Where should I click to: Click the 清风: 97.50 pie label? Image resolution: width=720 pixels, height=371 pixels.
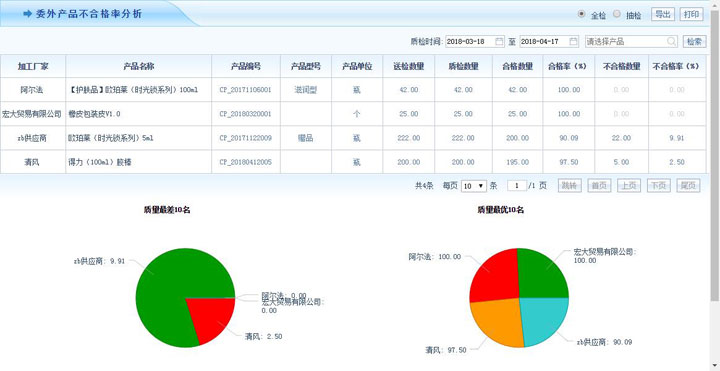click(445, 350)
